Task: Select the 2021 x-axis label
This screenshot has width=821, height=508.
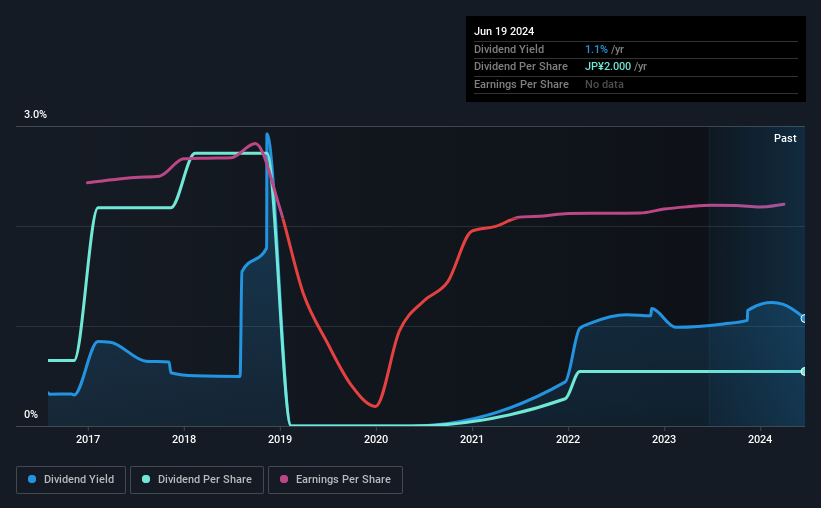Action: (472, 439)
